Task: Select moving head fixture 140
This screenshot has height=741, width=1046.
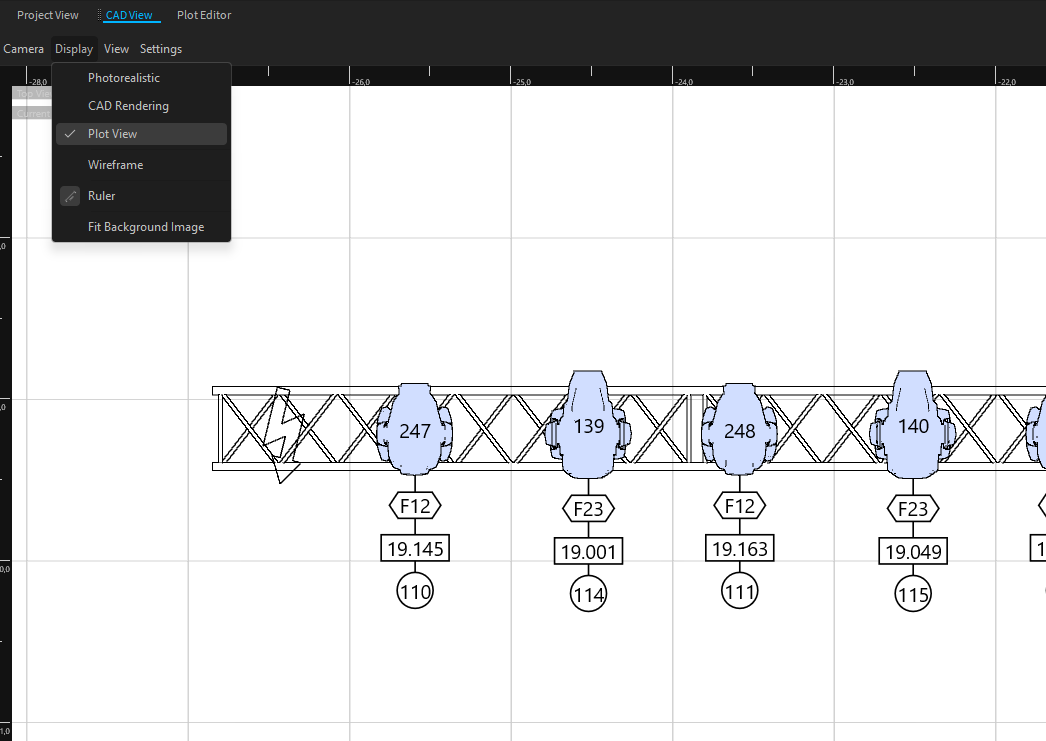Action: click(x=913, y=426)
